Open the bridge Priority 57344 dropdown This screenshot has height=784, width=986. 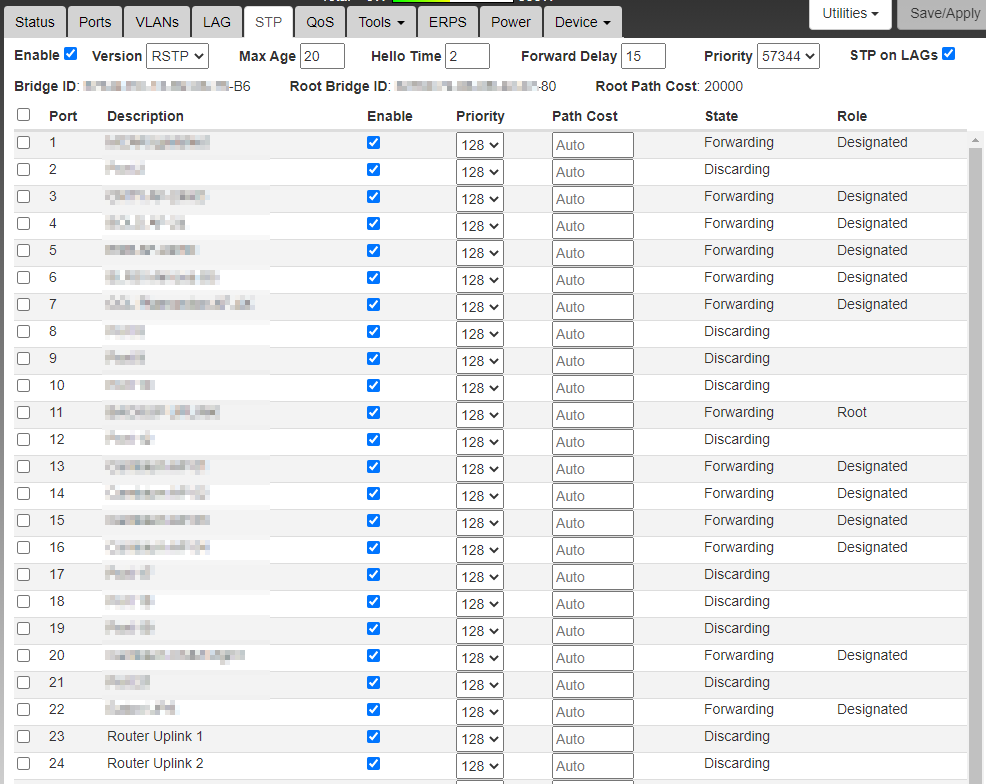[x=787, y=56]
